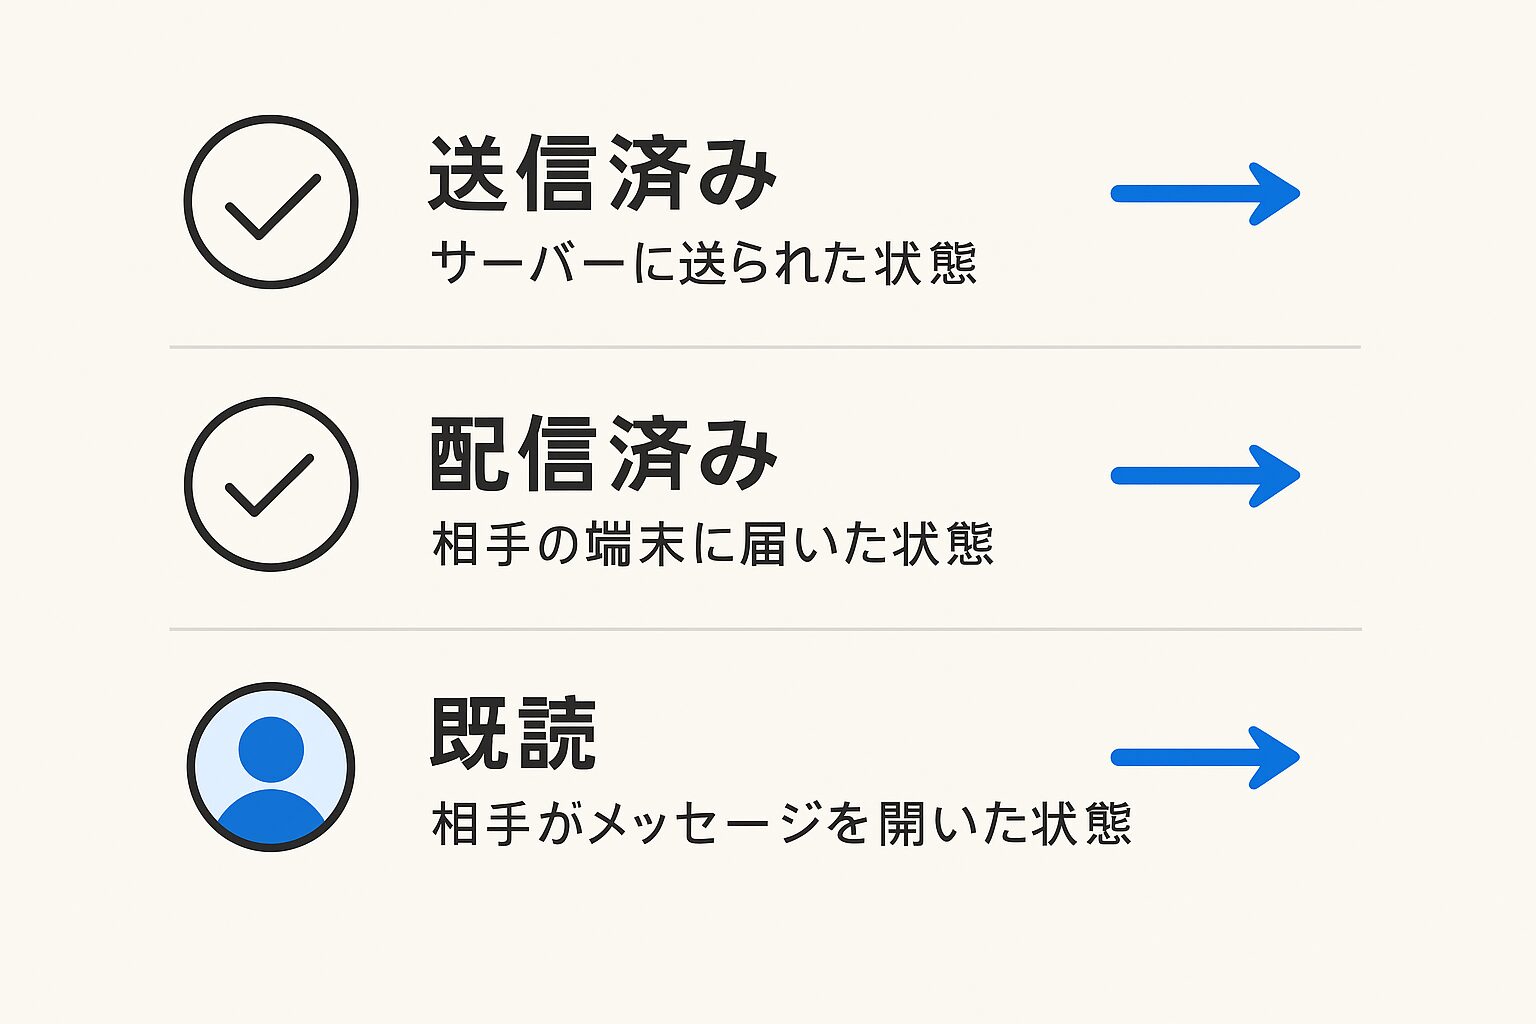
Task: Click the divider line above the 既読 row
Action: pyautogui.click(x=765, y=629)
